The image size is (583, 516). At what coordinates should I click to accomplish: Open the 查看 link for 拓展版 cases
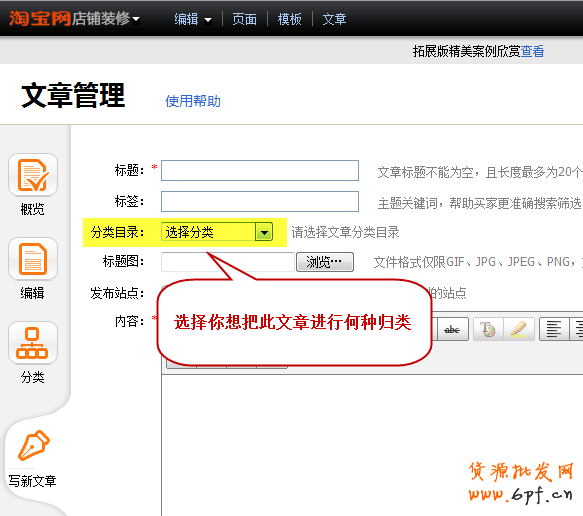[x=532, y=51]
